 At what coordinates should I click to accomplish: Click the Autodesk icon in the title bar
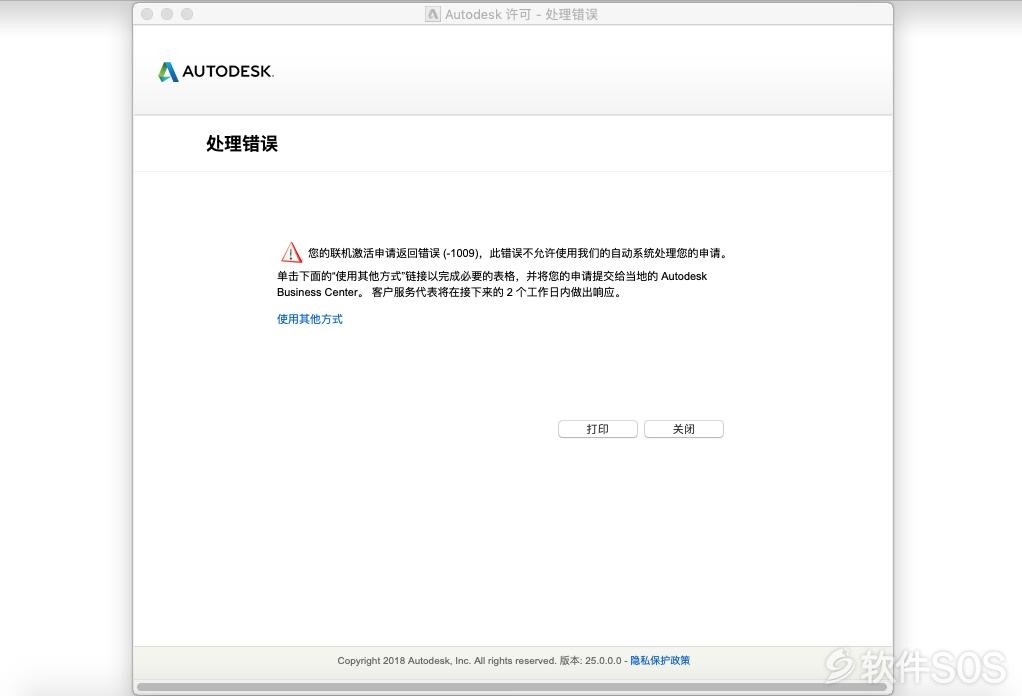click(433, 14)
